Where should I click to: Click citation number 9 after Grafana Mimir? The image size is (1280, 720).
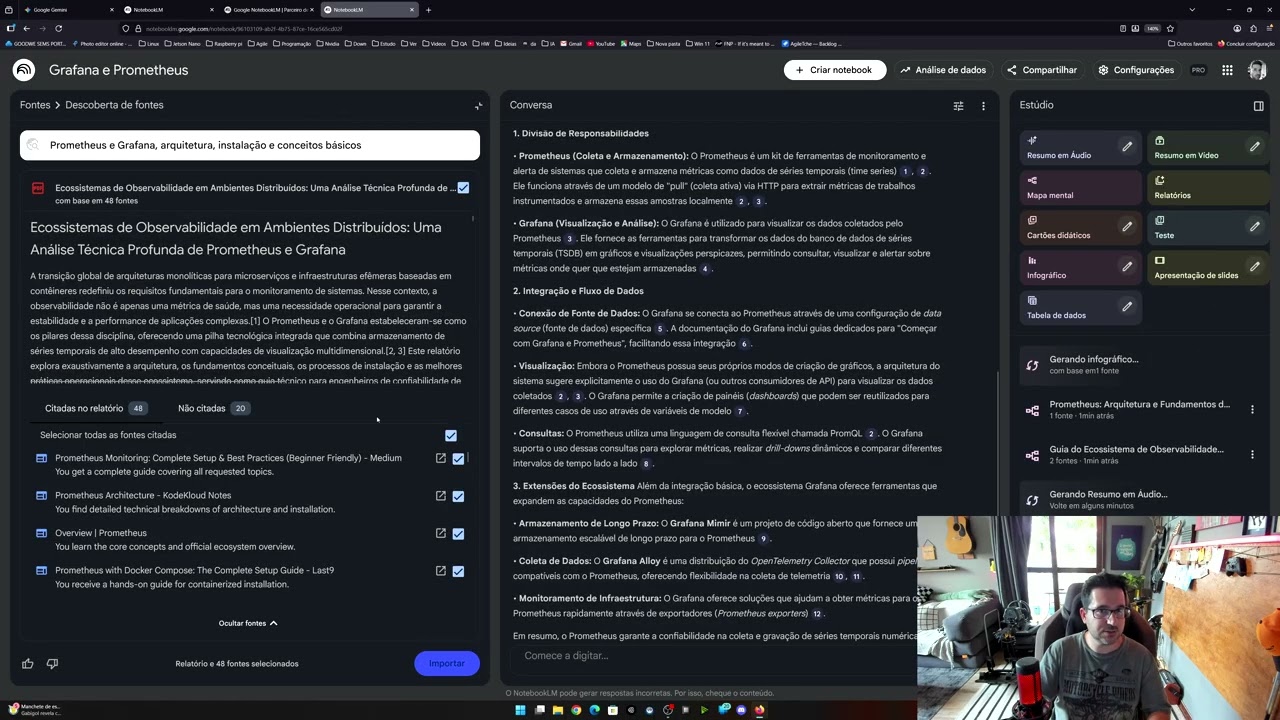(x=763, y=539)
